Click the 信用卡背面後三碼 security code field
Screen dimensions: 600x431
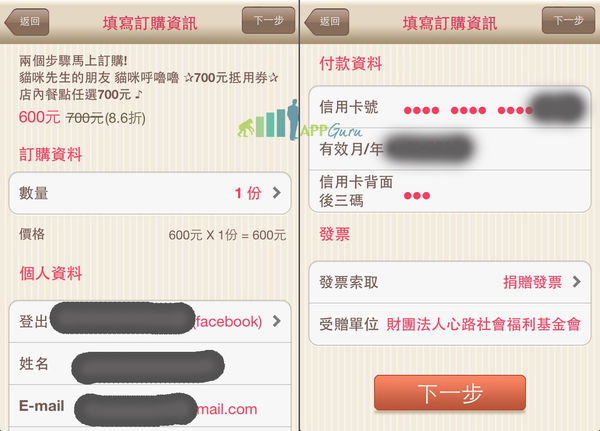pos(450,191)
